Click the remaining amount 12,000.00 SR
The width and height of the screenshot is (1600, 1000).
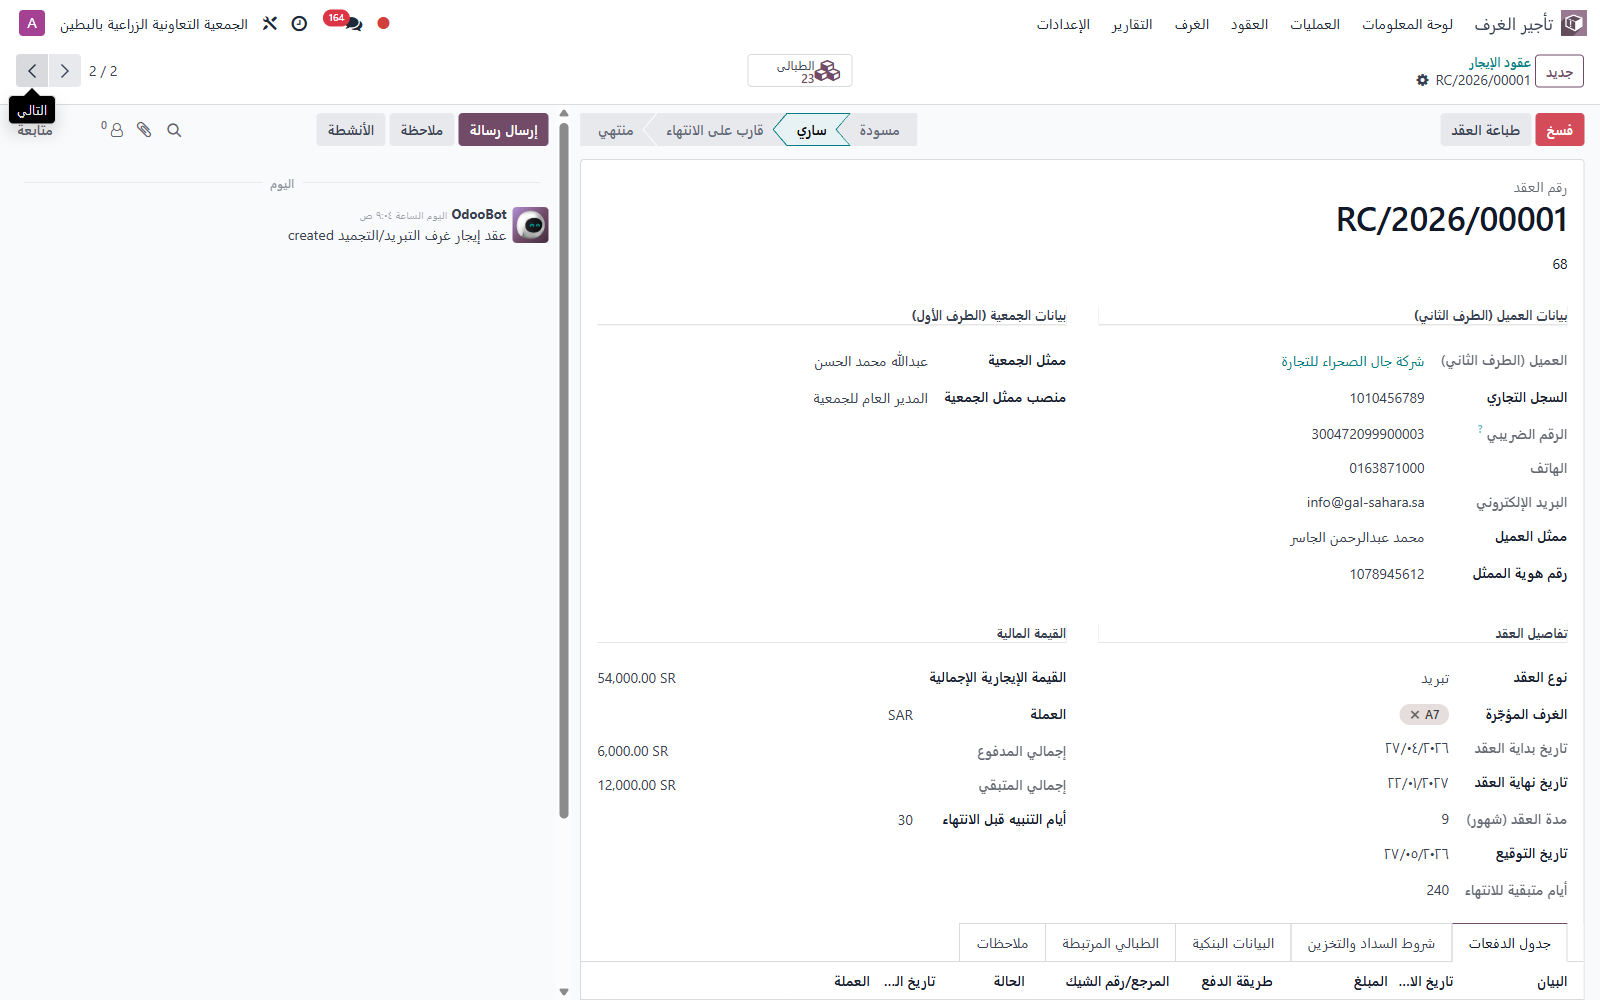pyautogui.click(x=637, y=785)
